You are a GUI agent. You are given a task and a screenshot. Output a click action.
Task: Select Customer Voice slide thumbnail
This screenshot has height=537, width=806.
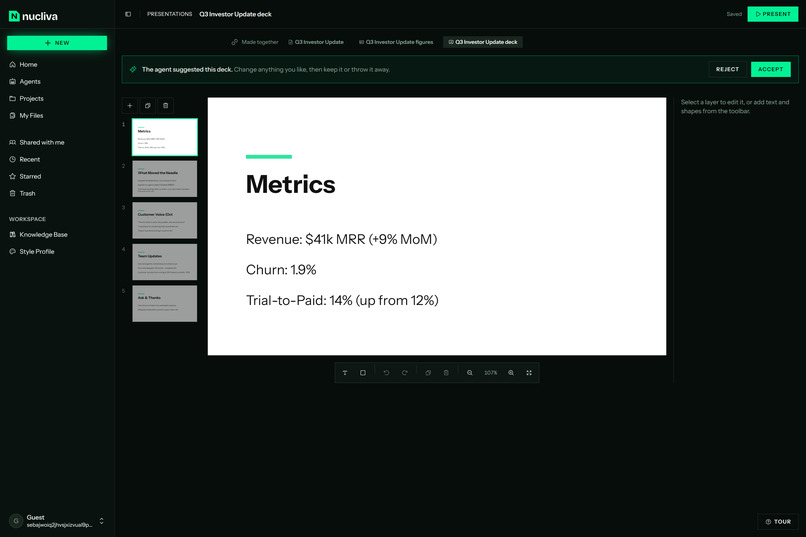coord(164,220)
